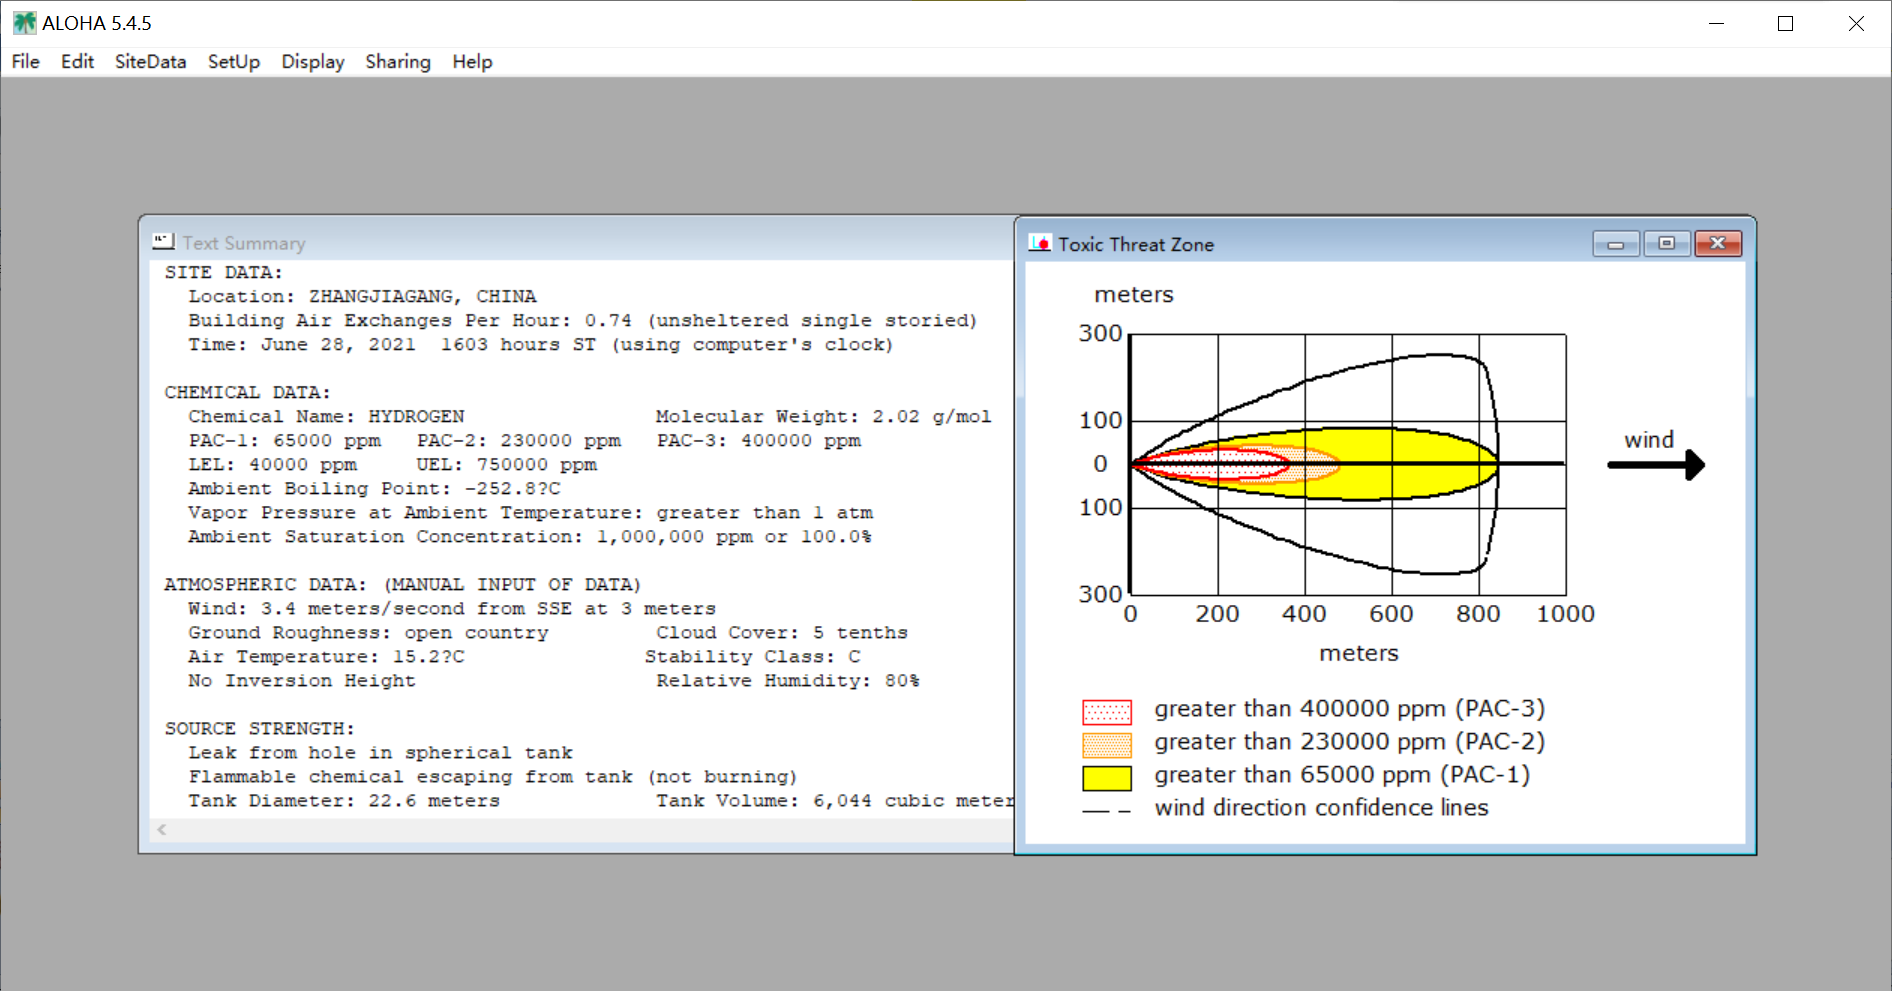The height and width of the screenshot is (991, 1892).
Task: Click the 'PAC-2: 230000 ppm' value
Action: pyautogui.click(x=519, y=441)
